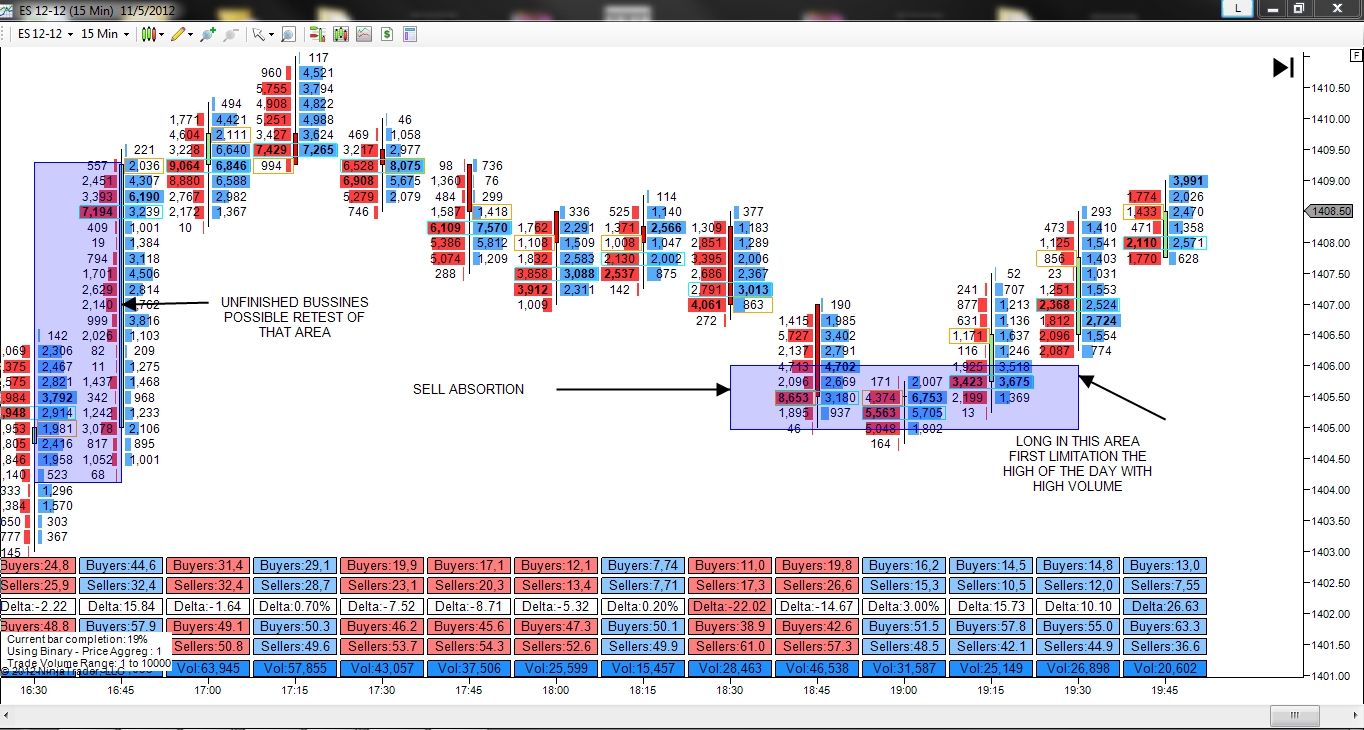Viewport: 1364px width, 730px height.
Task: Click the 7,194 sell volume cell
Action: pyautogui.click(x=97, y=212)
